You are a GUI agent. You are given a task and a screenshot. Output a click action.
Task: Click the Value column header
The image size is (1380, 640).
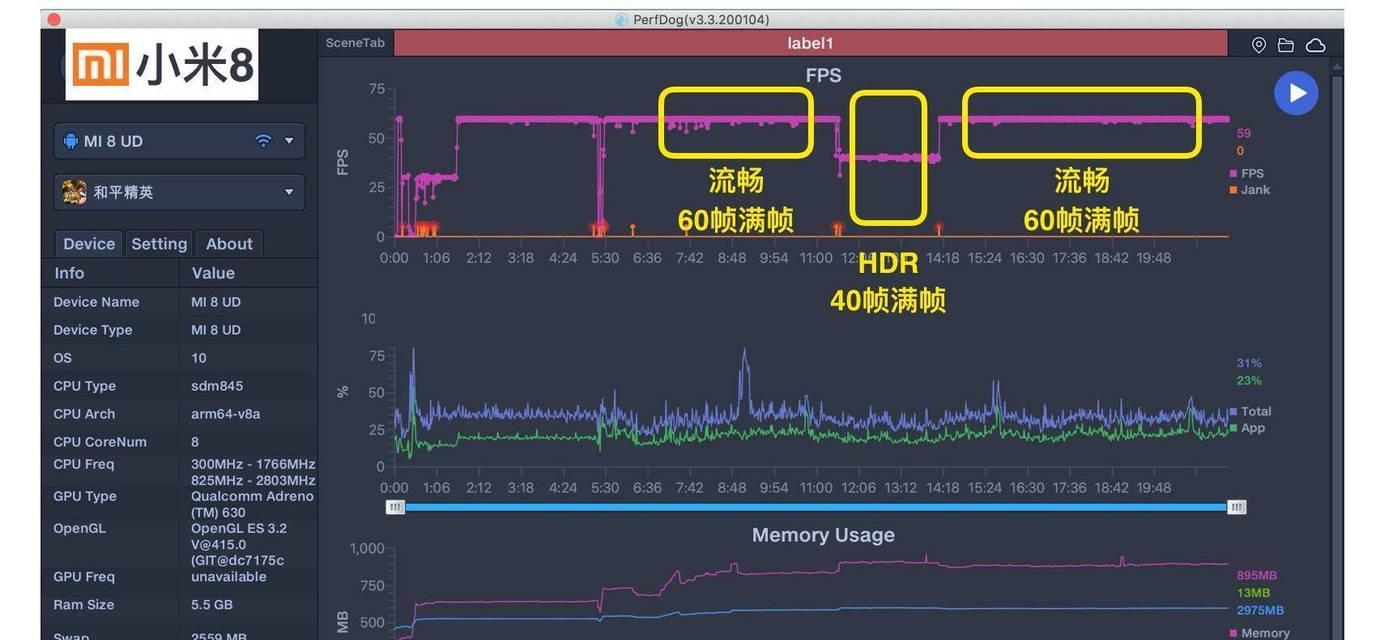(x=213, y=273)
